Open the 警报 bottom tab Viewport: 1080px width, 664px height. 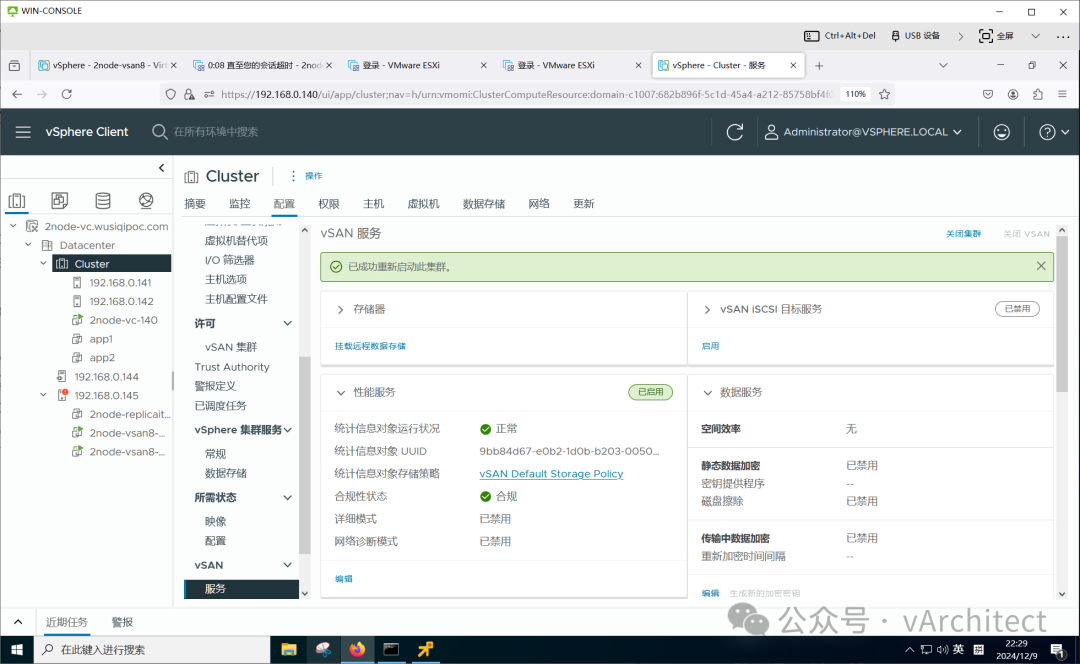point(122,622)
